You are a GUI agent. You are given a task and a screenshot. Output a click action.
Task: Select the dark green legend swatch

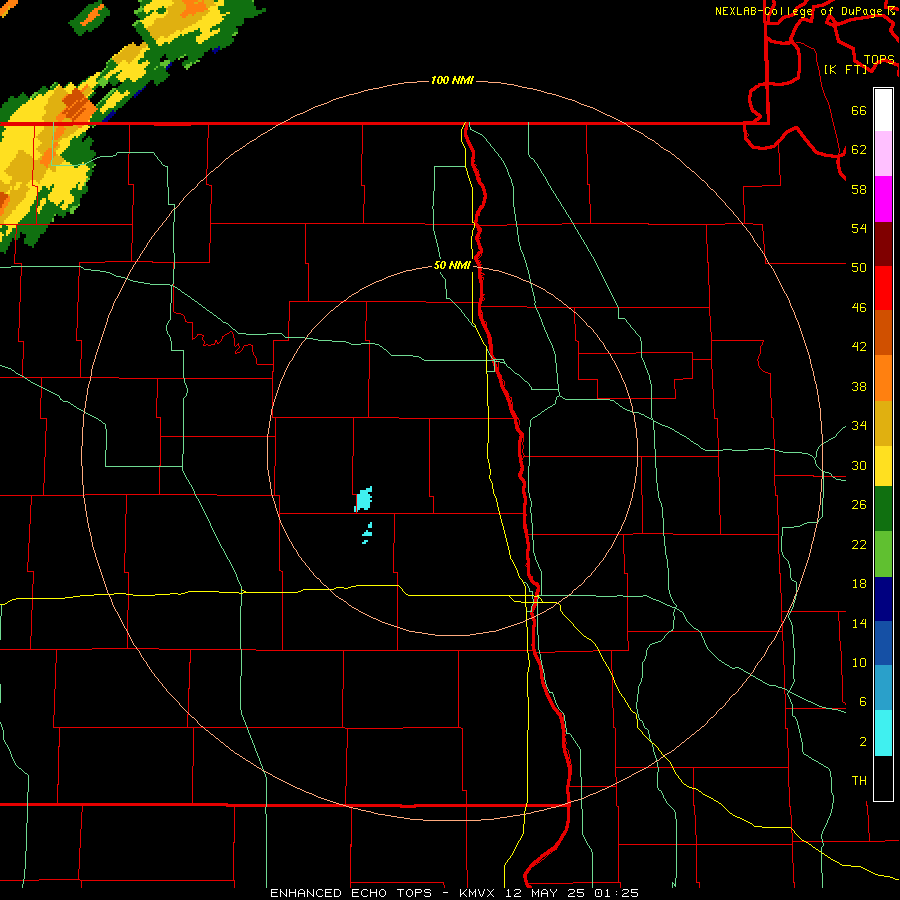(x=883, y=509)
